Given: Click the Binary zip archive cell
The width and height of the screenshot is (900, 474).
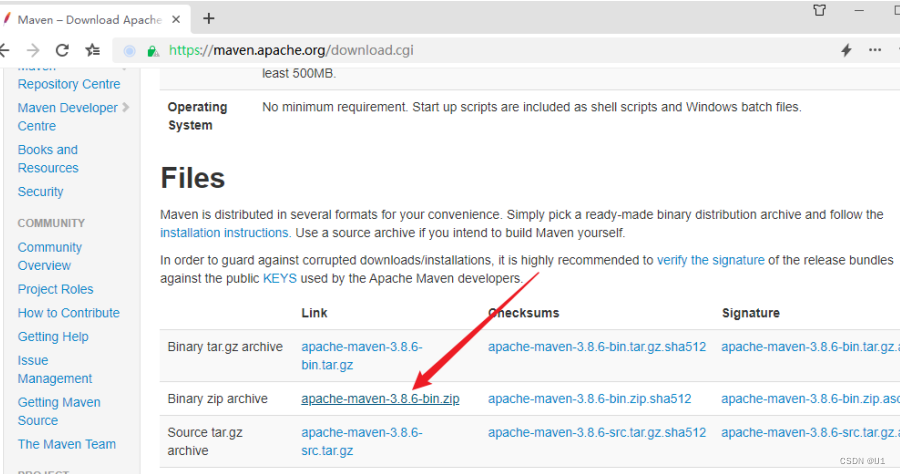Looking at the screenshot, I should click(218, 399).
